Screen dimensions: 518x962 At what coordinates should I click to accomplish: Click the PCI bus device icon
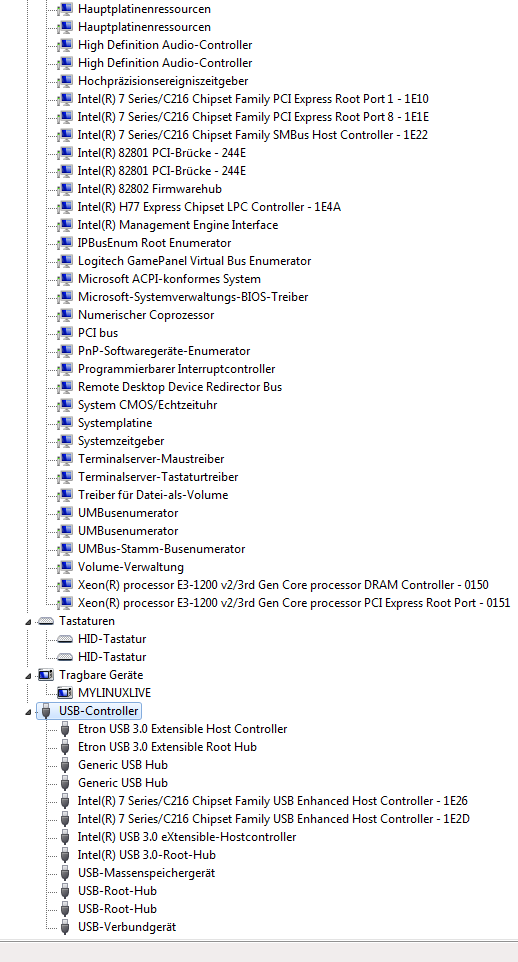click(65, 333)
